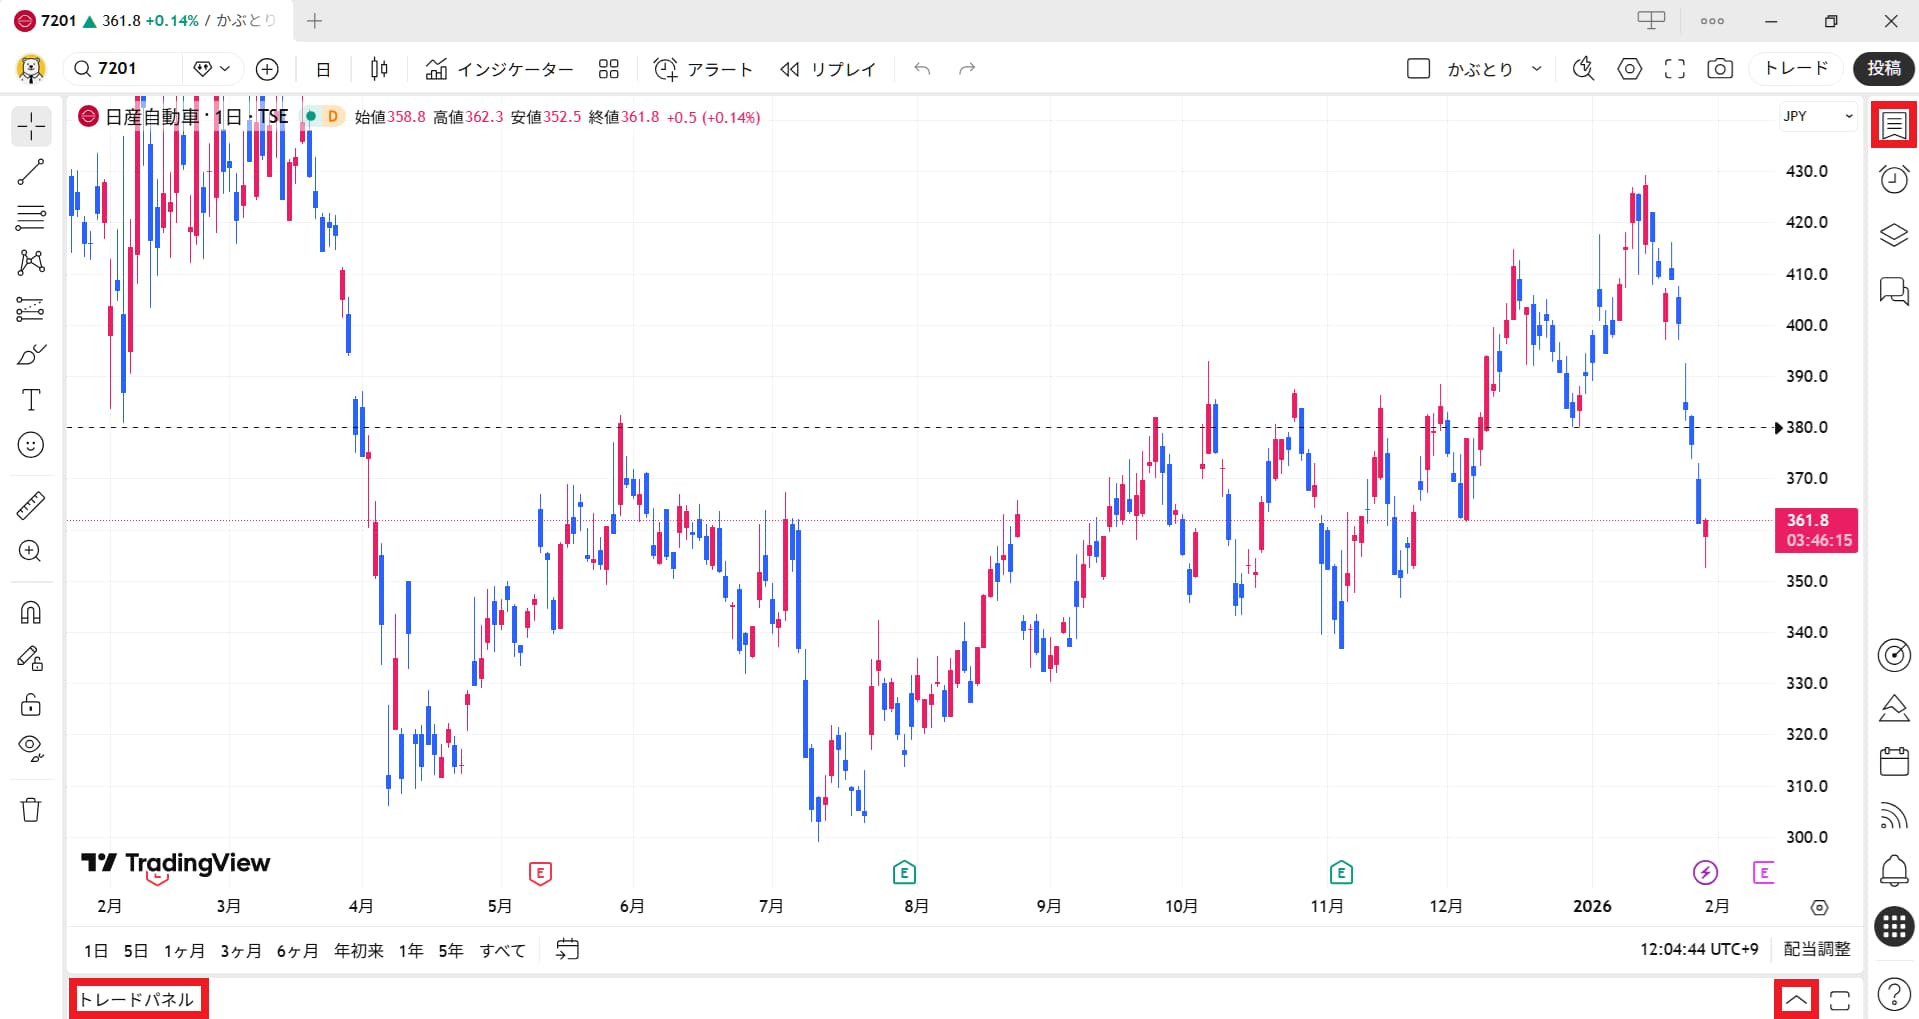
Task: Select the Text tool in left toolbar
Action: tap(31, 400)
